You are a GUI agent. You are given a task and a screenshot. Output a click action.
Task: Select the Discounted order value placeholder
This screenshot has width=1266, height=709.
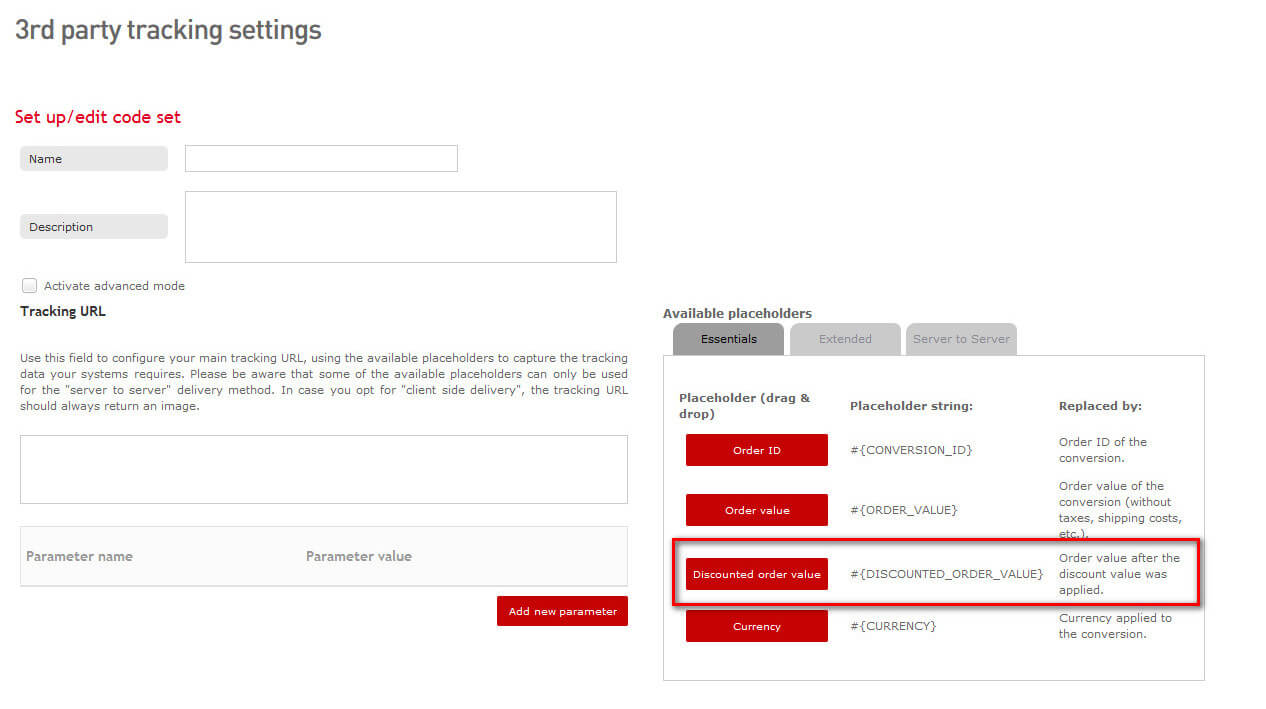point(757,574)
